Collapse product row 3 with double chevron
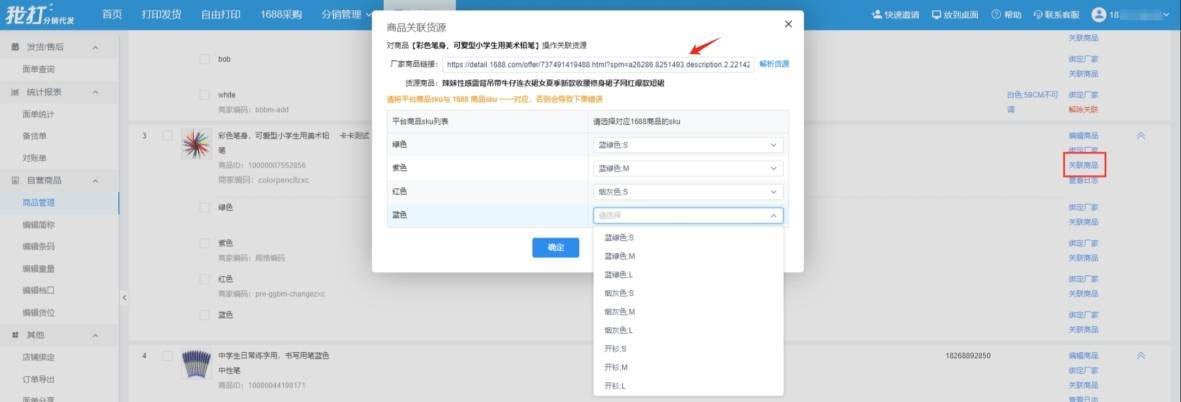 click(x=1141, y=135)
